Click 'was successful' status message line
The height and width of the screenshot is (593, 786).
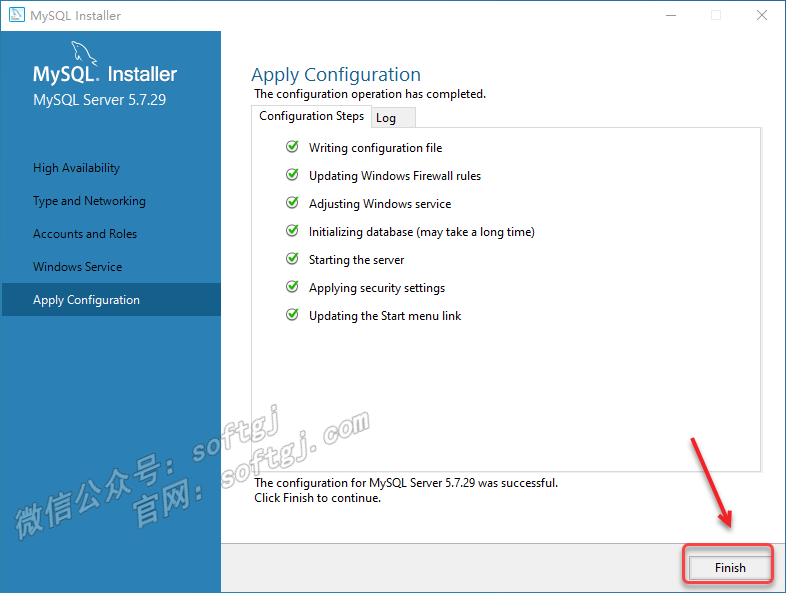(406, 483)
